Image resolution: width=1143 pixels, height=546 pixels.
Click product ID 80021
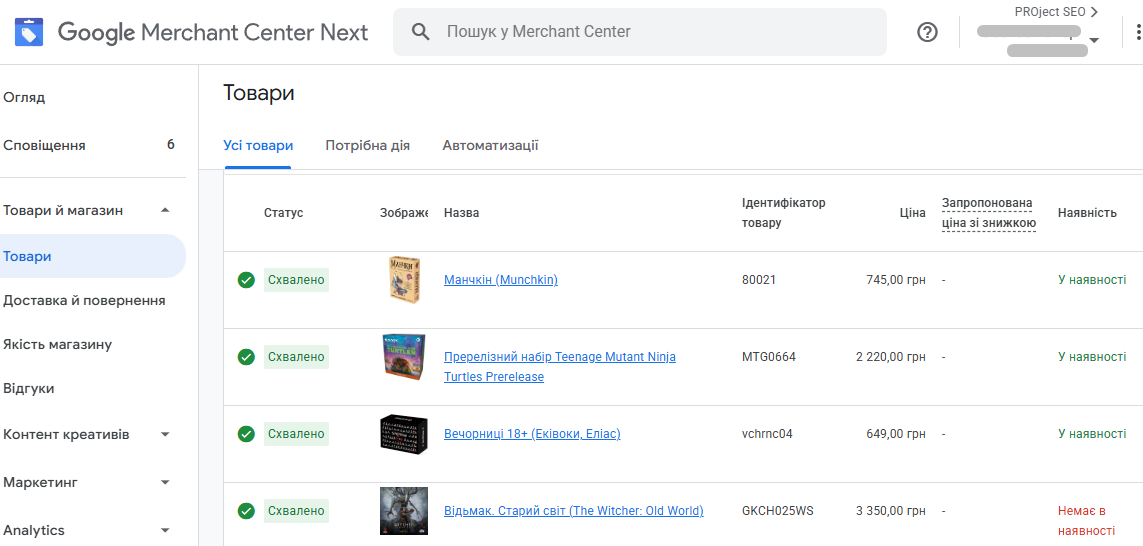tap(759, 280)
